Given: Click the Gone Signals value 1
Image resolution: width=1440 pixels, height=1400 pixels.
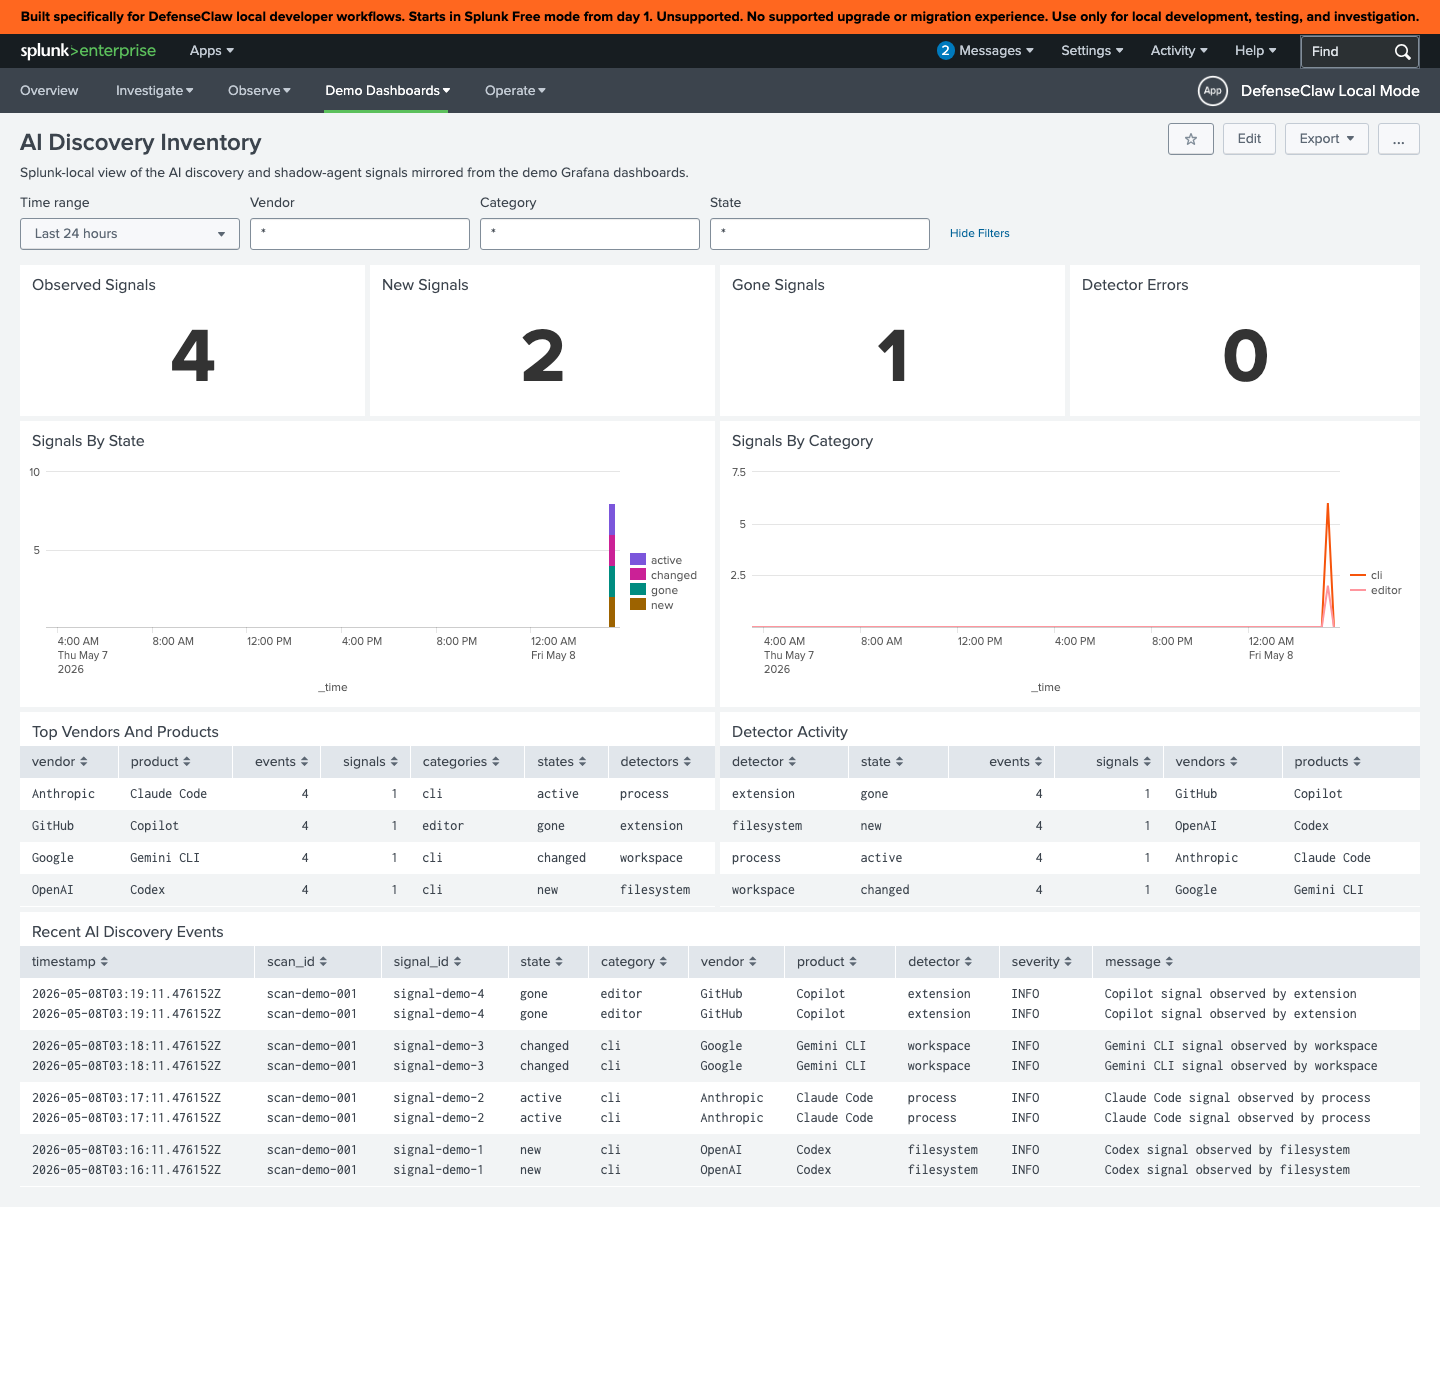Looking at the screenshot, I should click(892, 356).
